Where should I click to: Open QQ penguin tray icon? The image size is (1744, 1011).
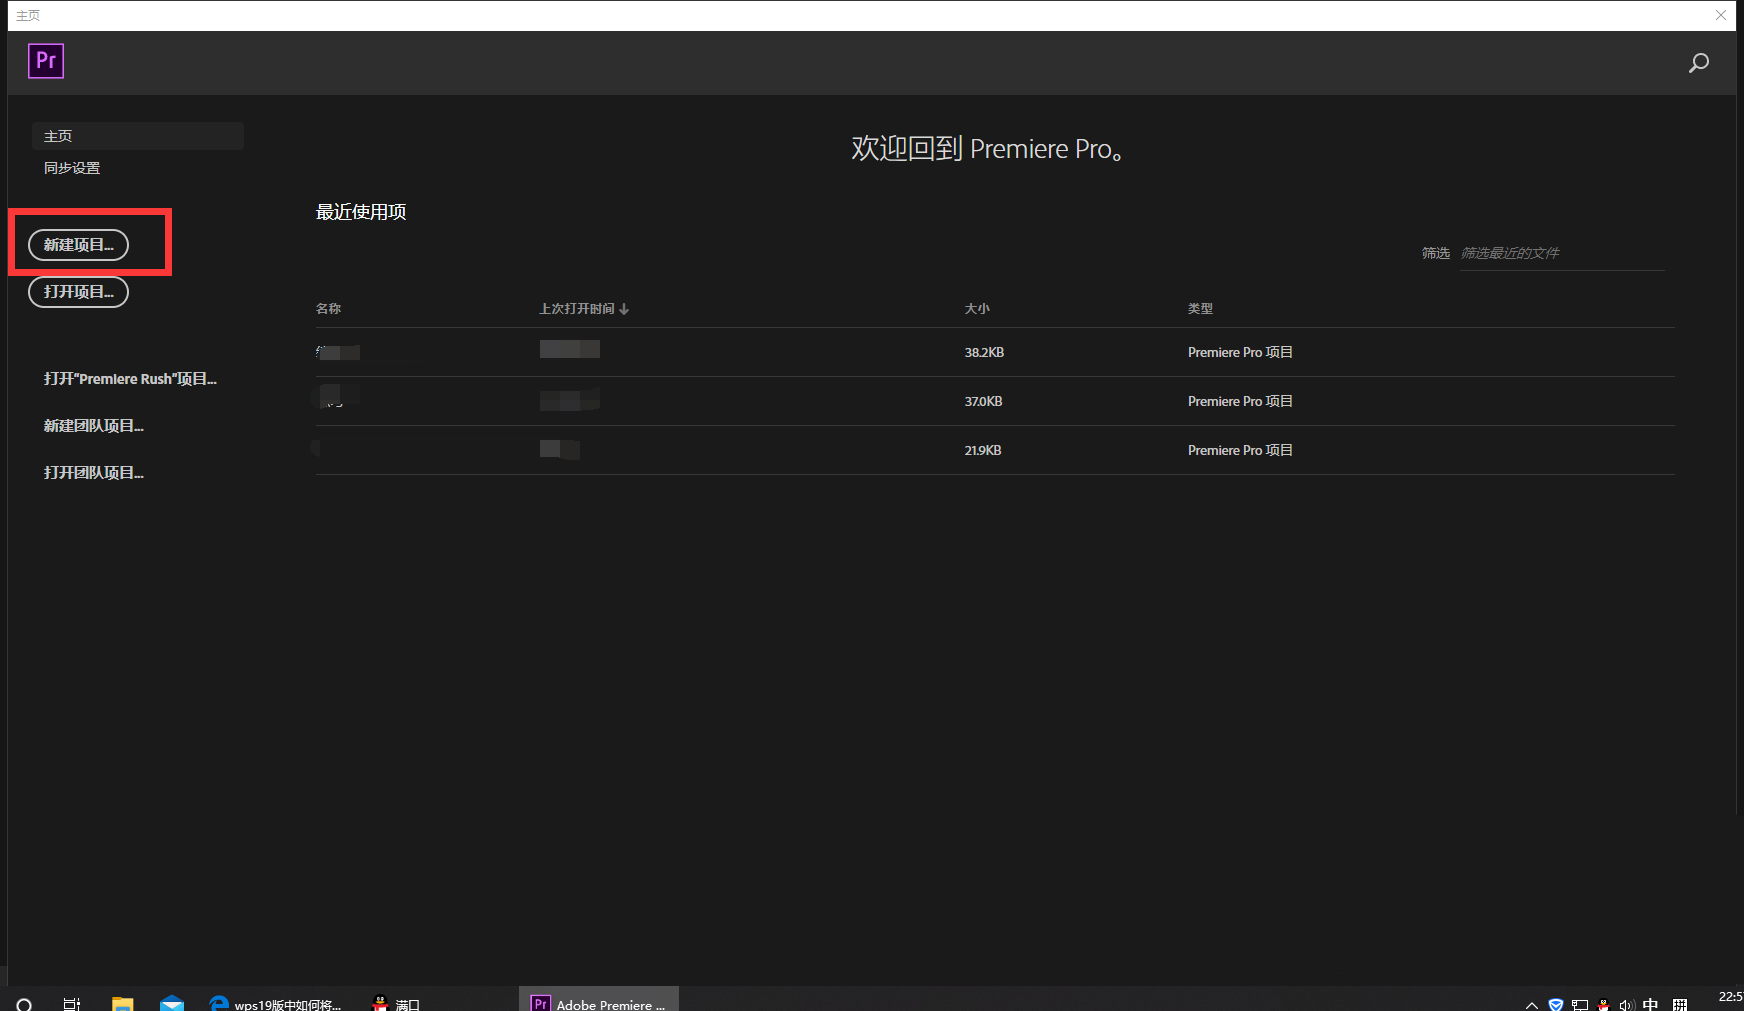[x=1604, y=1005]
